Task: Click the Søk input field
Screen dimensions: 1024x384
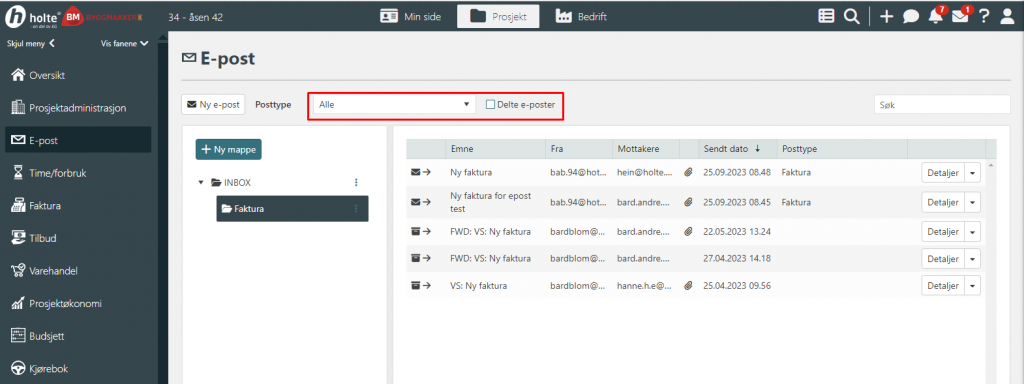Action: pyautogui.click(x=942, y=104)
